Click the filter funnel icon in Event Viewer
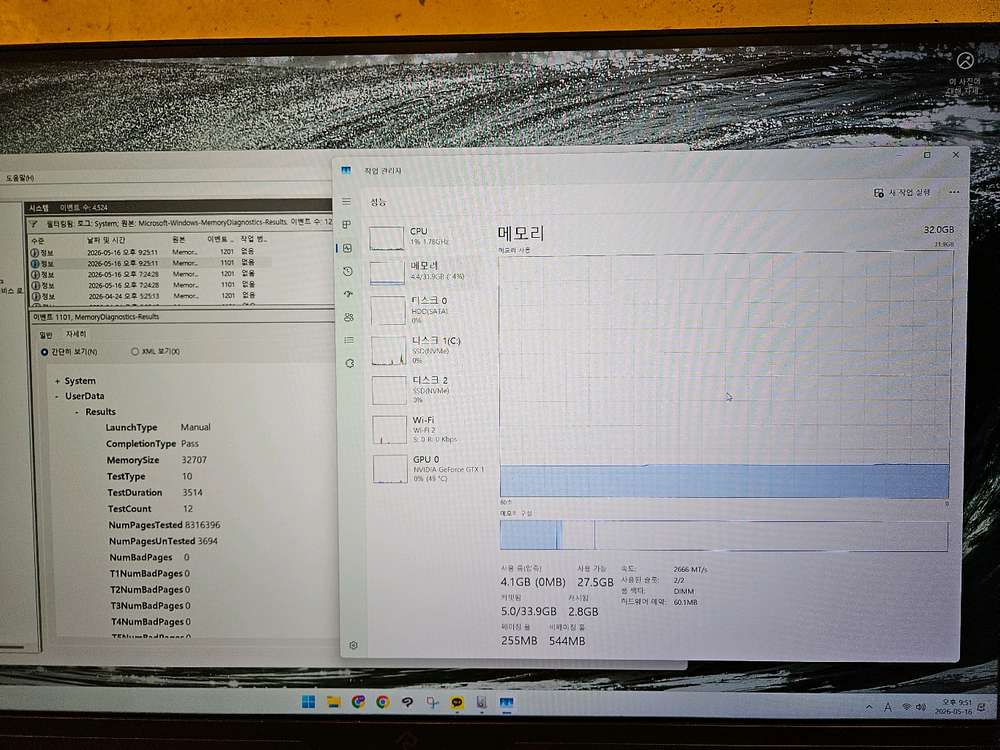The image size is (1000, 750). click(33, 224)
